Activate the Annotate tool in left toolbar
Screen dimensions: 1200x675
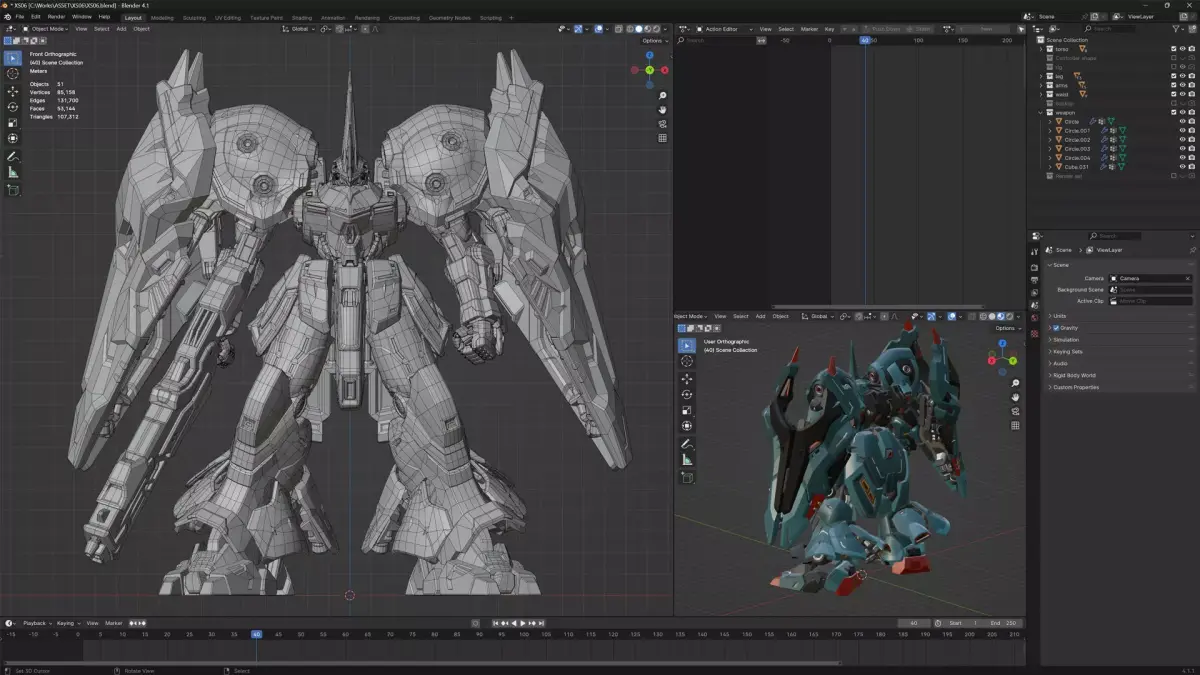(x=13, y=157)
